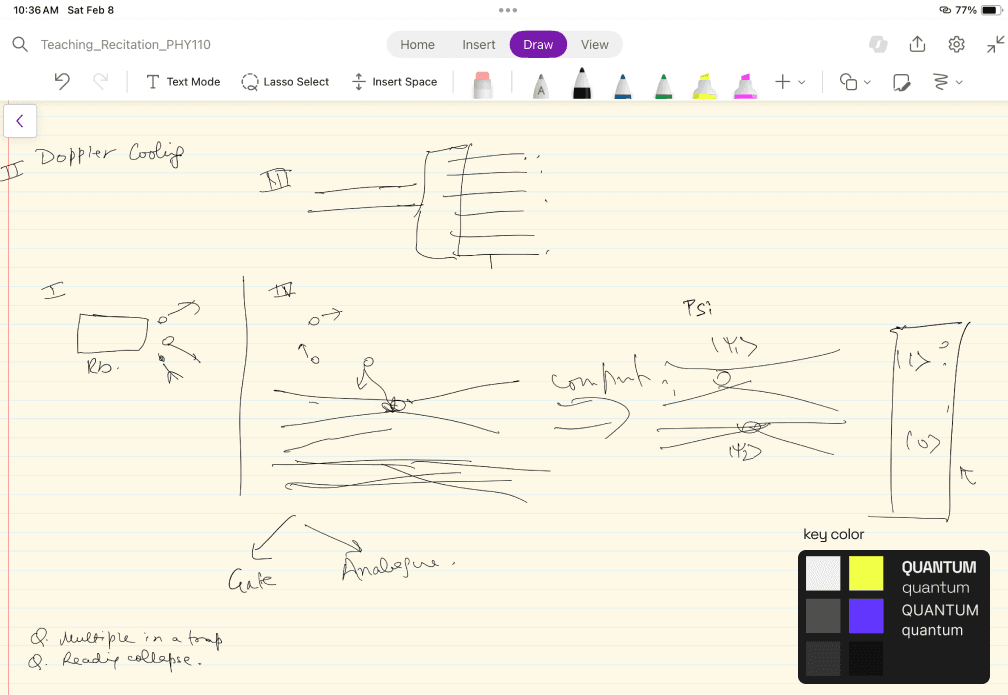Tap the share icon
The height and width of the screenshot is (695, 1008).
[917, 44]
